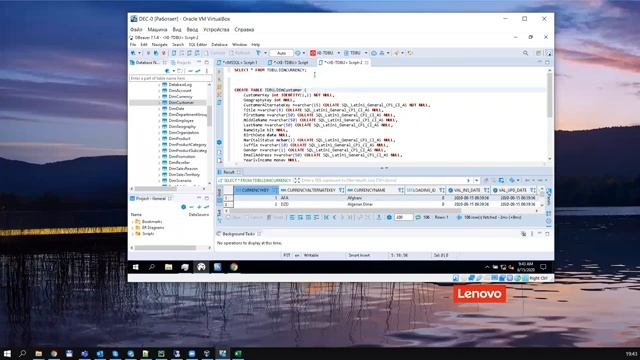Open DBeaver SQL Editor menu
Image resolution: width=640 pixels, height=360 pixels.
coord(198,44)
